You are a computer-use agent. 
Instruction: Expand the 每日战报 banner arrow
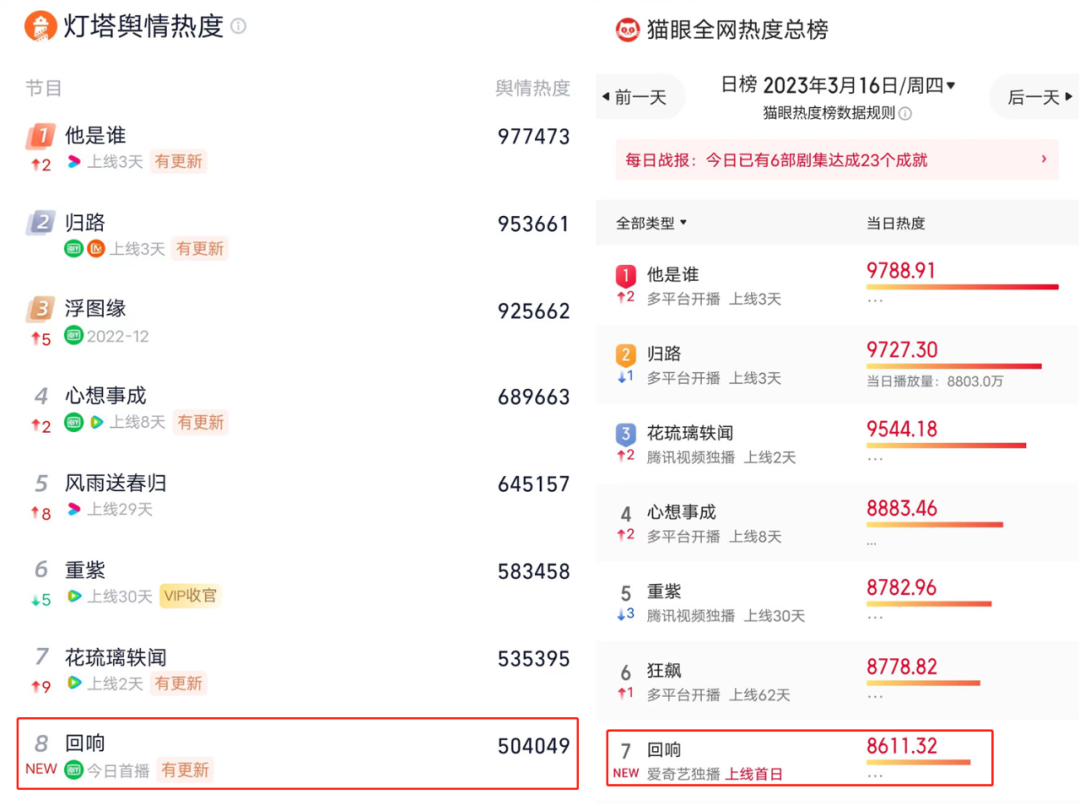[x=1044, y=159]
